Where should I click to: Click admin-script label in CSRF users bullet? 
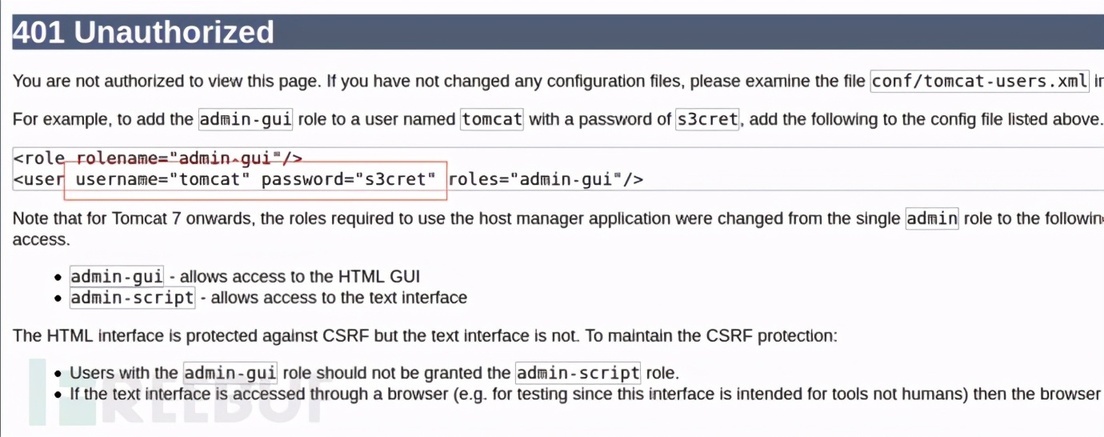577,372
